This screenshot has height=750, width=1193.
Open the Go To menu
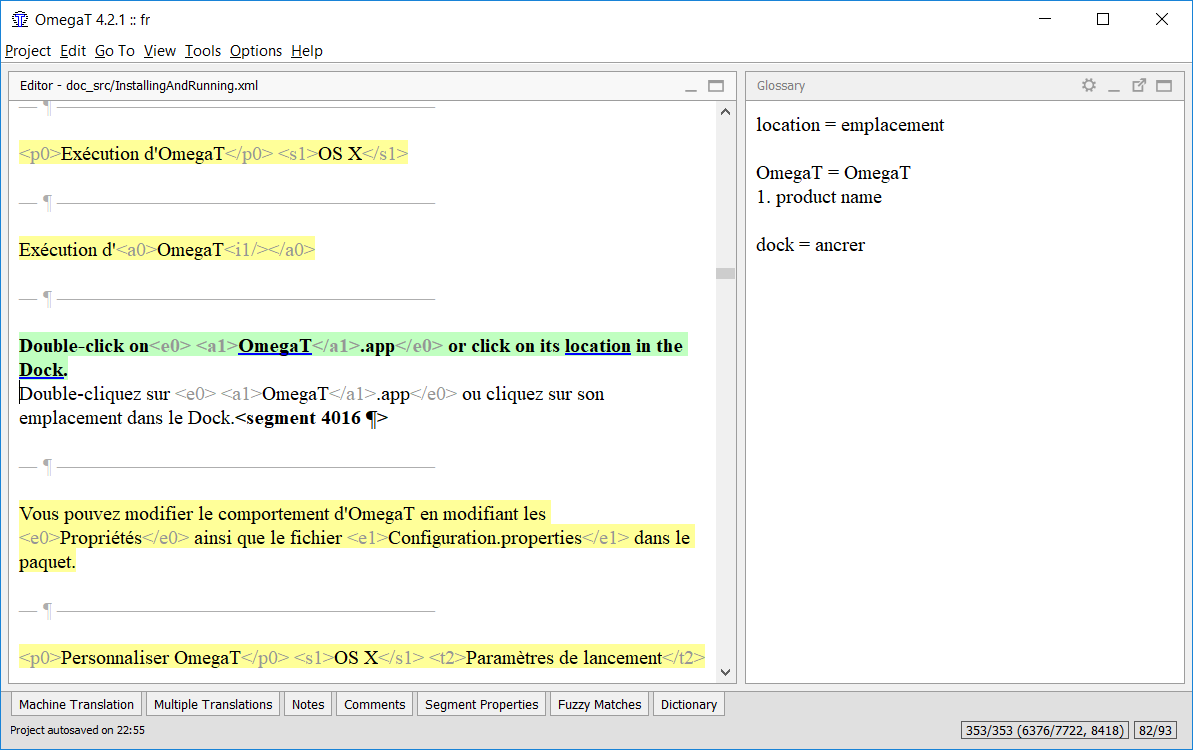(x=115, y=51)
